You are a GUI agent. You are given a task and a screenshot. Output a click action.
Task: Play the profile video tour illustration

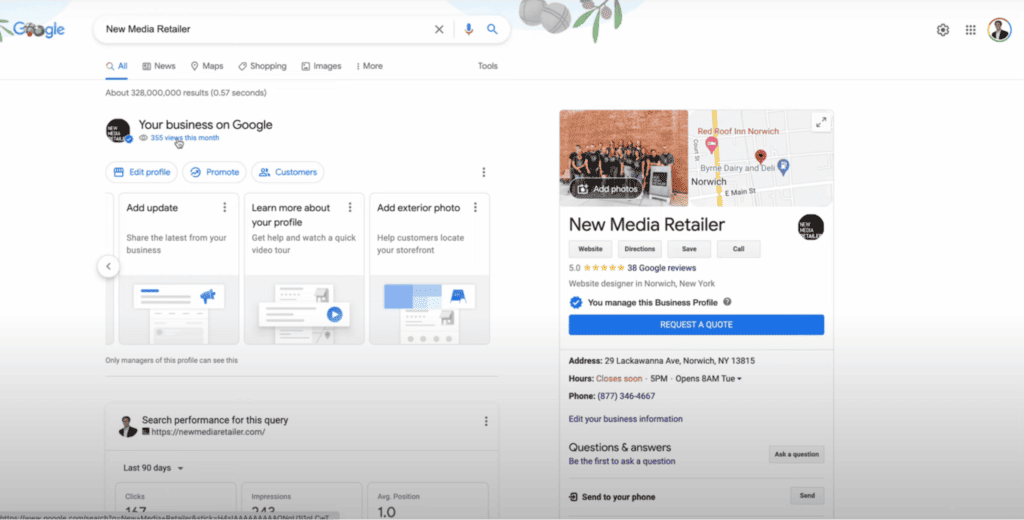[334, 315]
